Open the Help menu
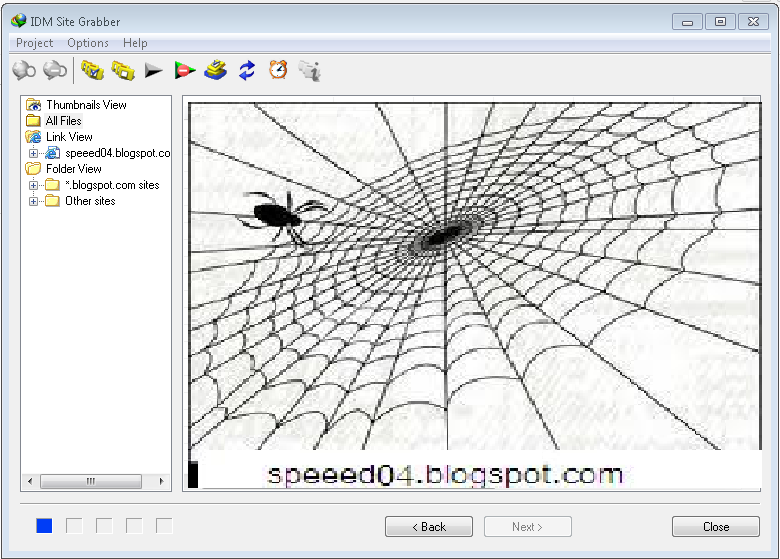The image size is (780, 559). 135,43
